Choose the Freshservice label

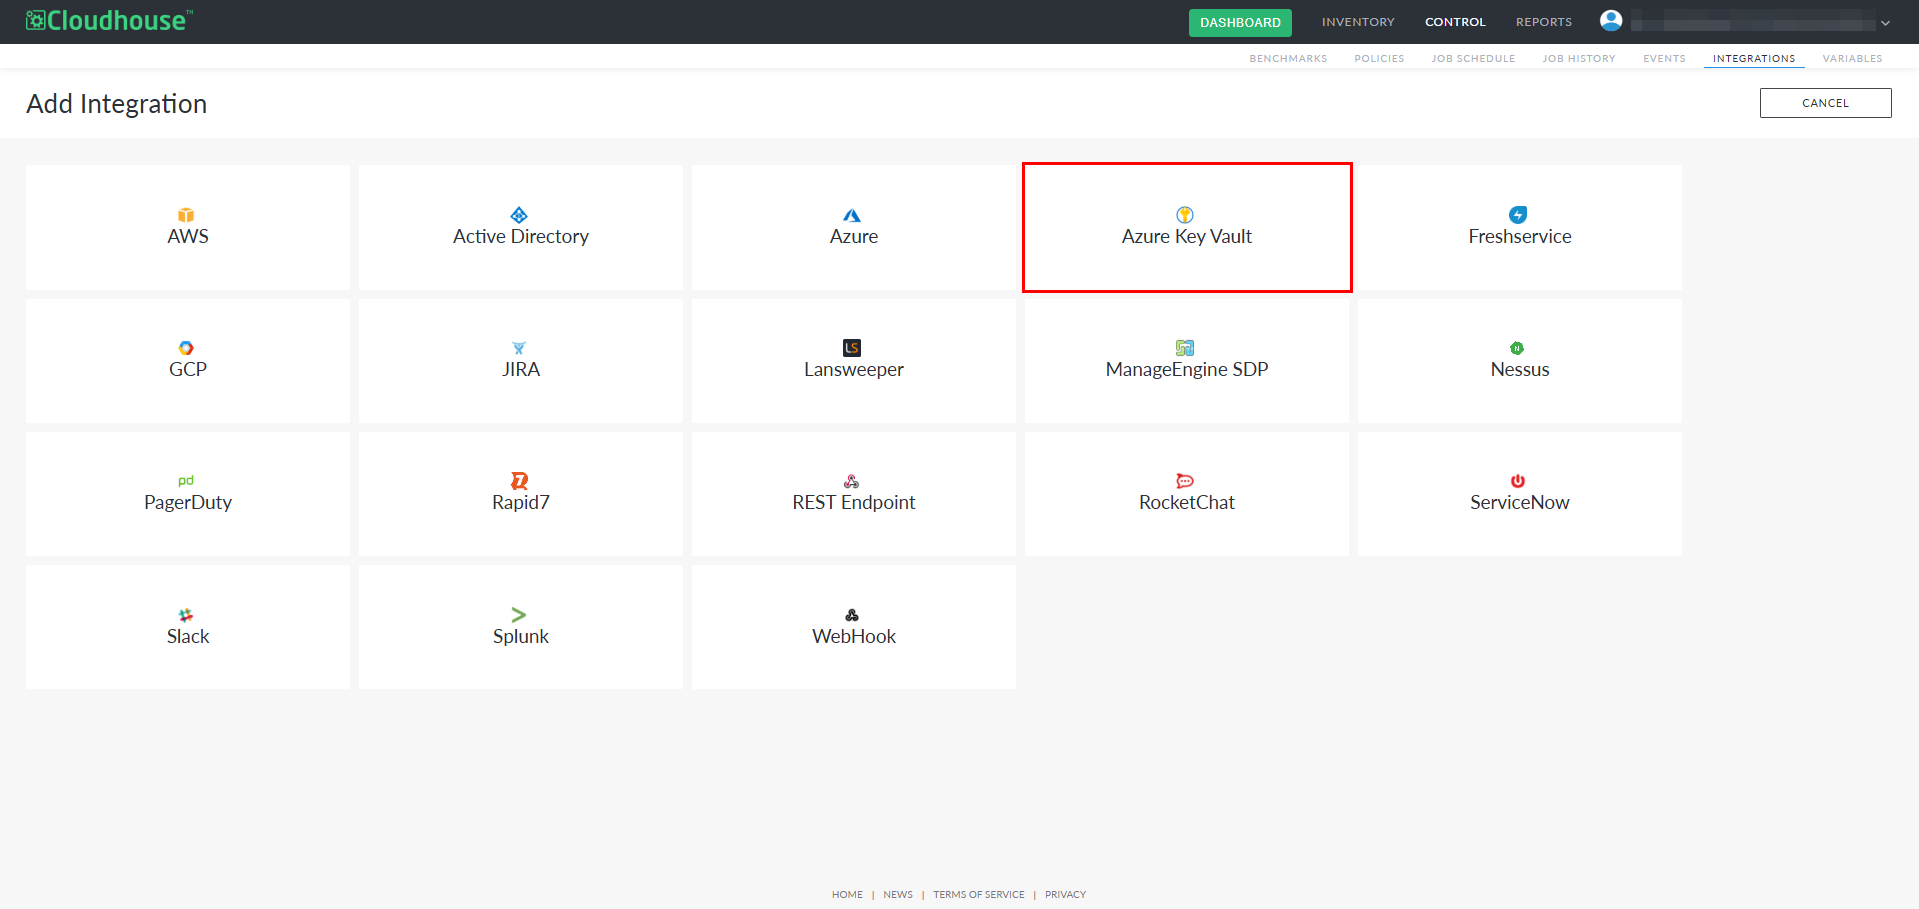click(x=1520, y=237)
